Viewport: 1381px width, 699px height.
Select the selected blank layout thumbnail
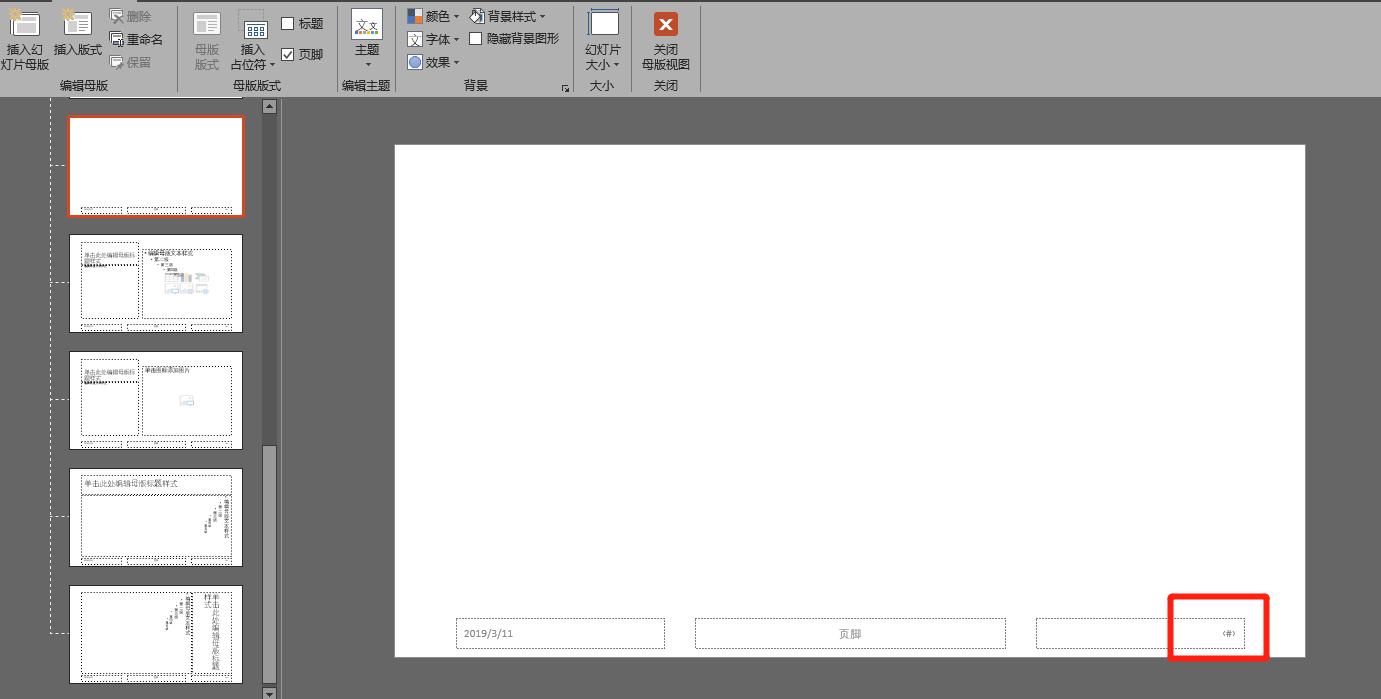click(x=156, y=166)
